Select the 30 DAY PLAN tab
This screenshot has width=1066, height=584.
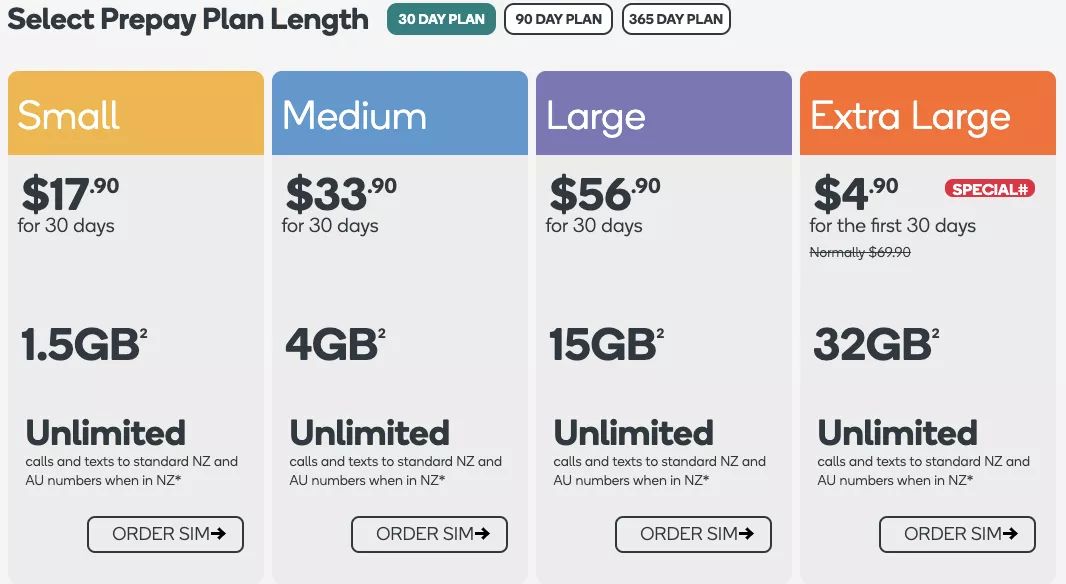point(441,20)
